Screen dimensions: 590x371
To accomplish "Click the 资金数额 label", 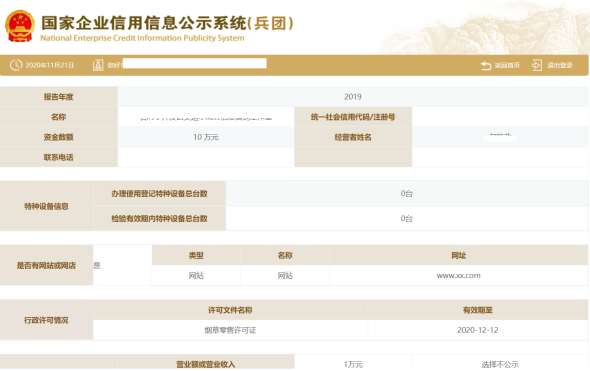I will point(58,137).
